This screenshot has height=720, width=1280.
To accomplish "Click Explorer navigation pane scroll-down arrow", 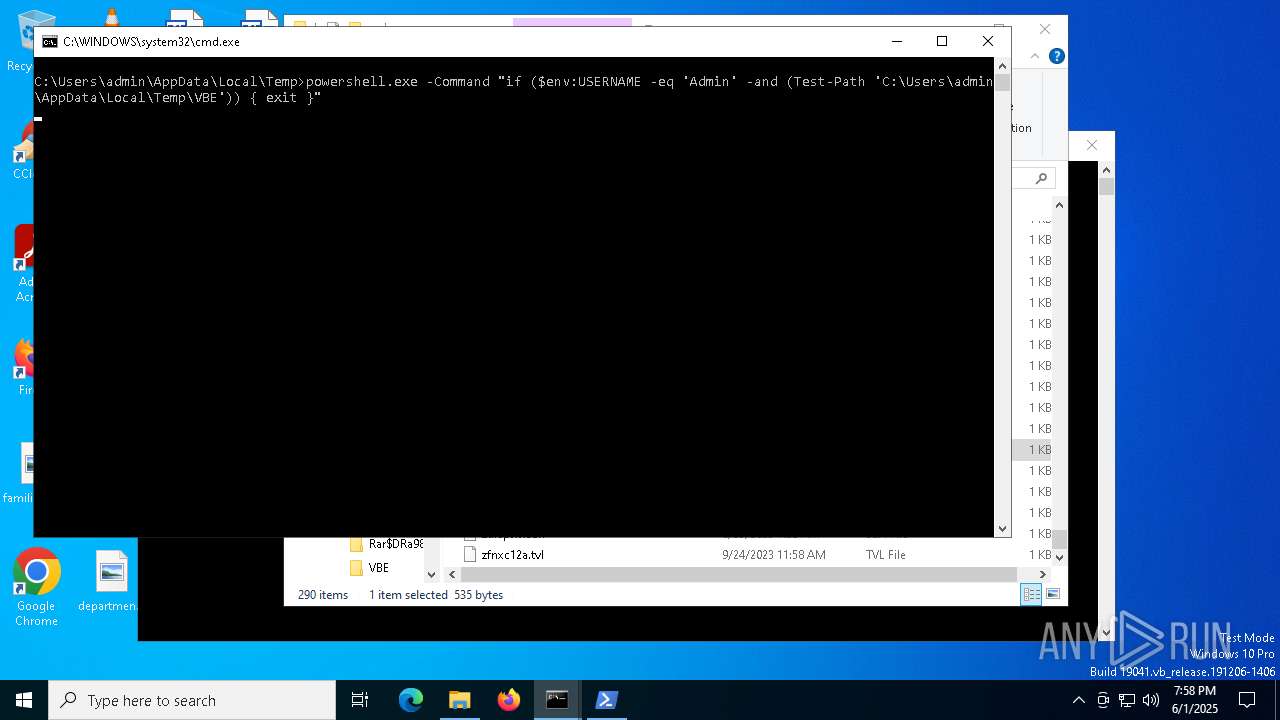I will point(432,574).
